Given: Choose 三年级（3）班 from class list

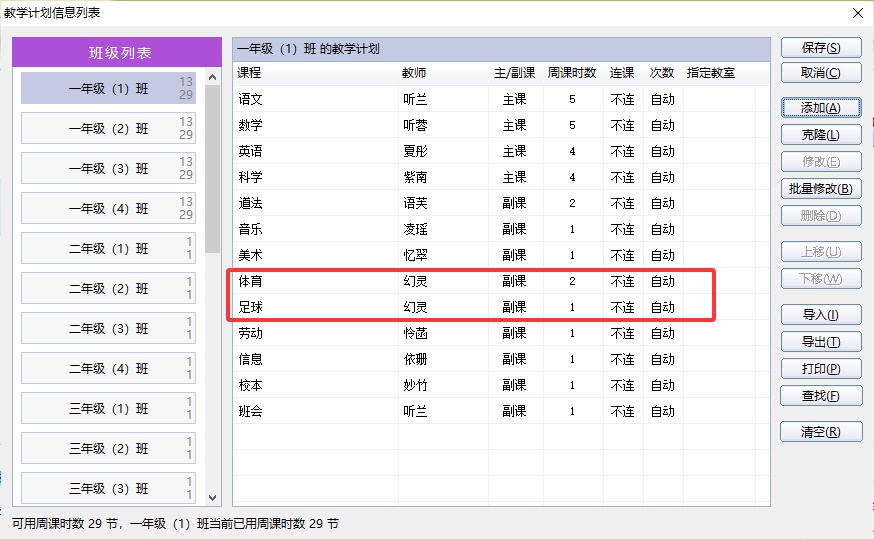Looking at the screenshot, I should tap(108, 488).
